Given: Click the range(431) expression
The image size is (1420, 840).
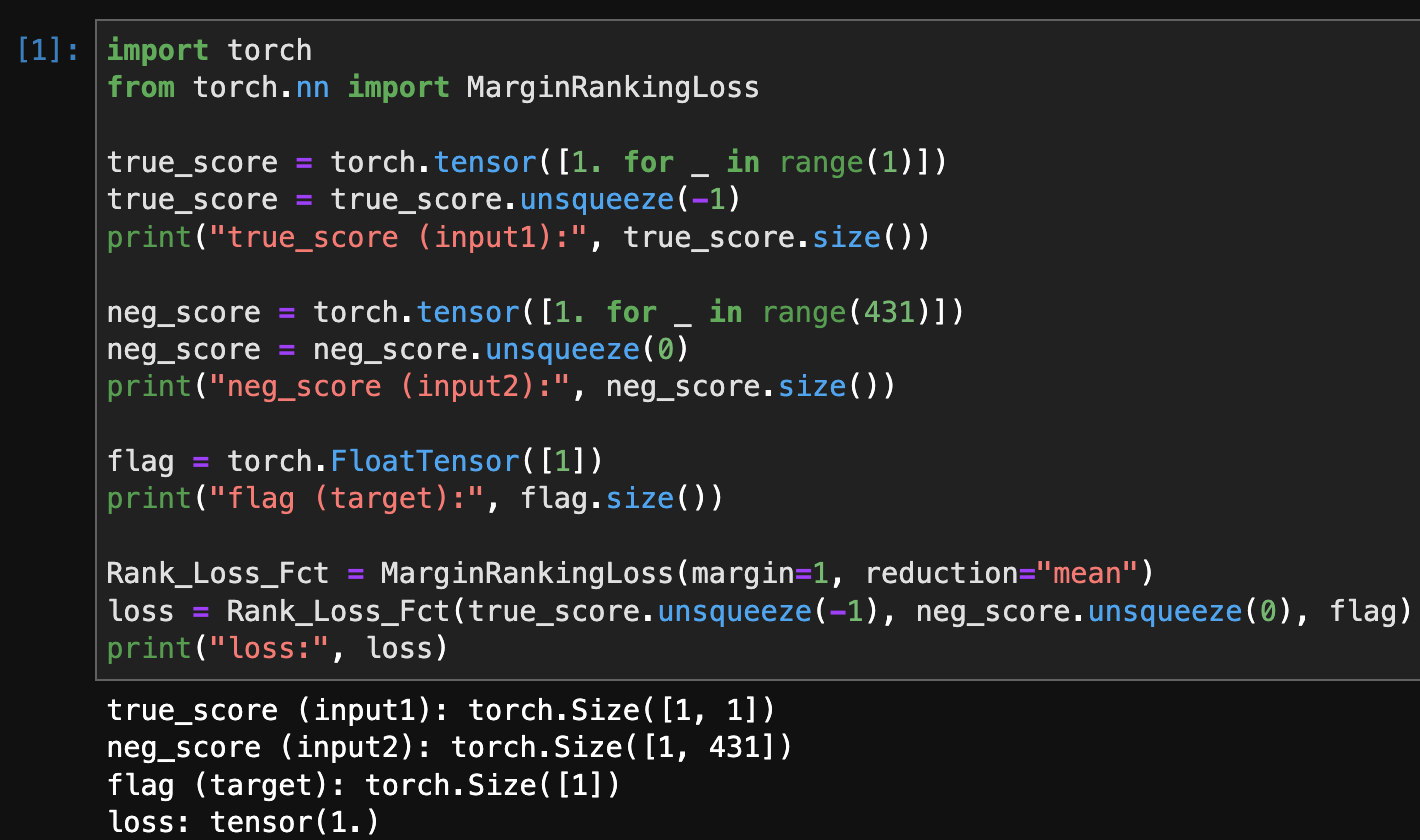Looking at the screenshot, I should coord(845,311).
